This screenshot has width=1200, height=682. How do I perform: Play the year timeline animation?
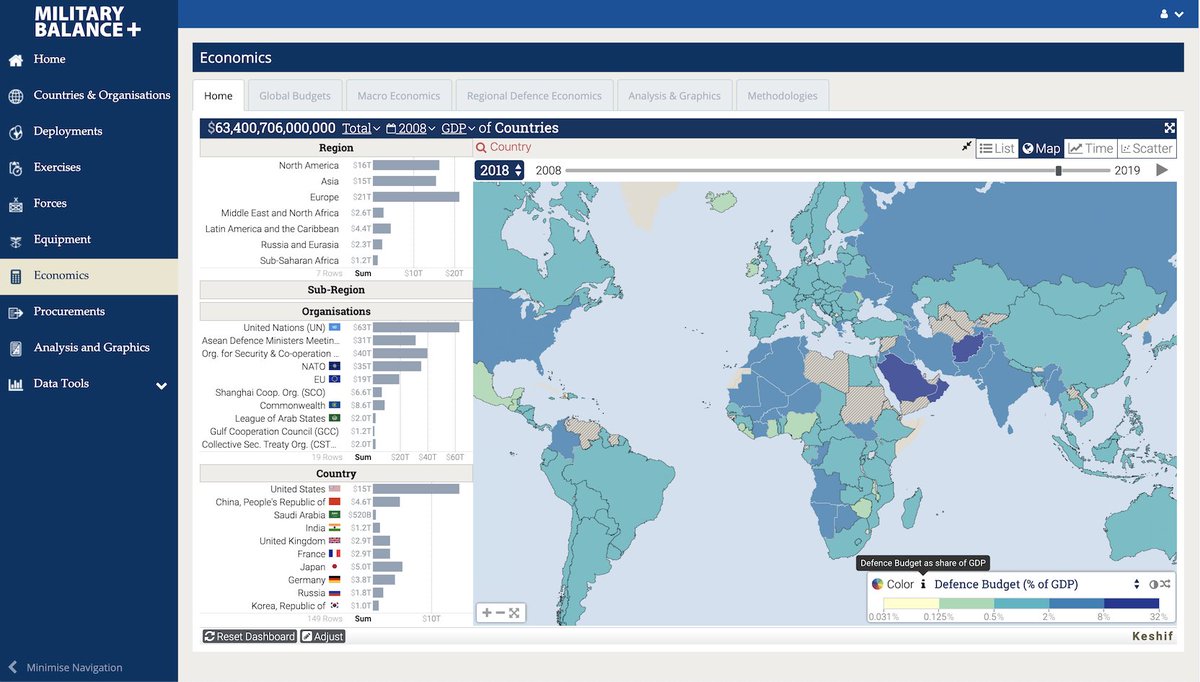click(1161, 170)
